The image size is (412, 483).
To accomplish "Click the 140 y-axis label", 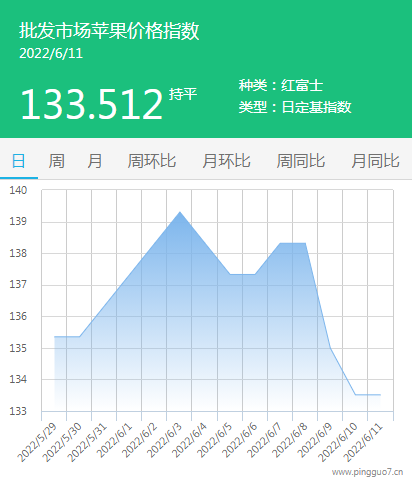I will point(18,190).
